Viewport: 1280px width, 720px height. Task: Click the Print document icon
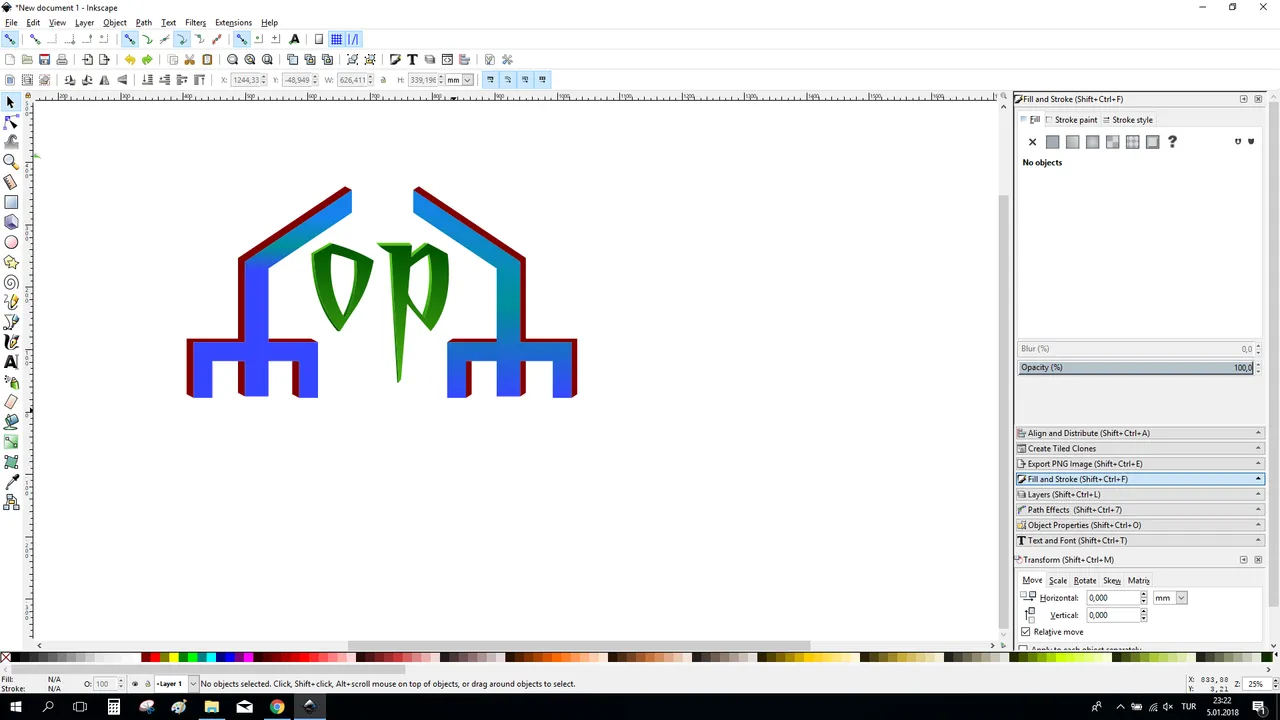(62, 59)
